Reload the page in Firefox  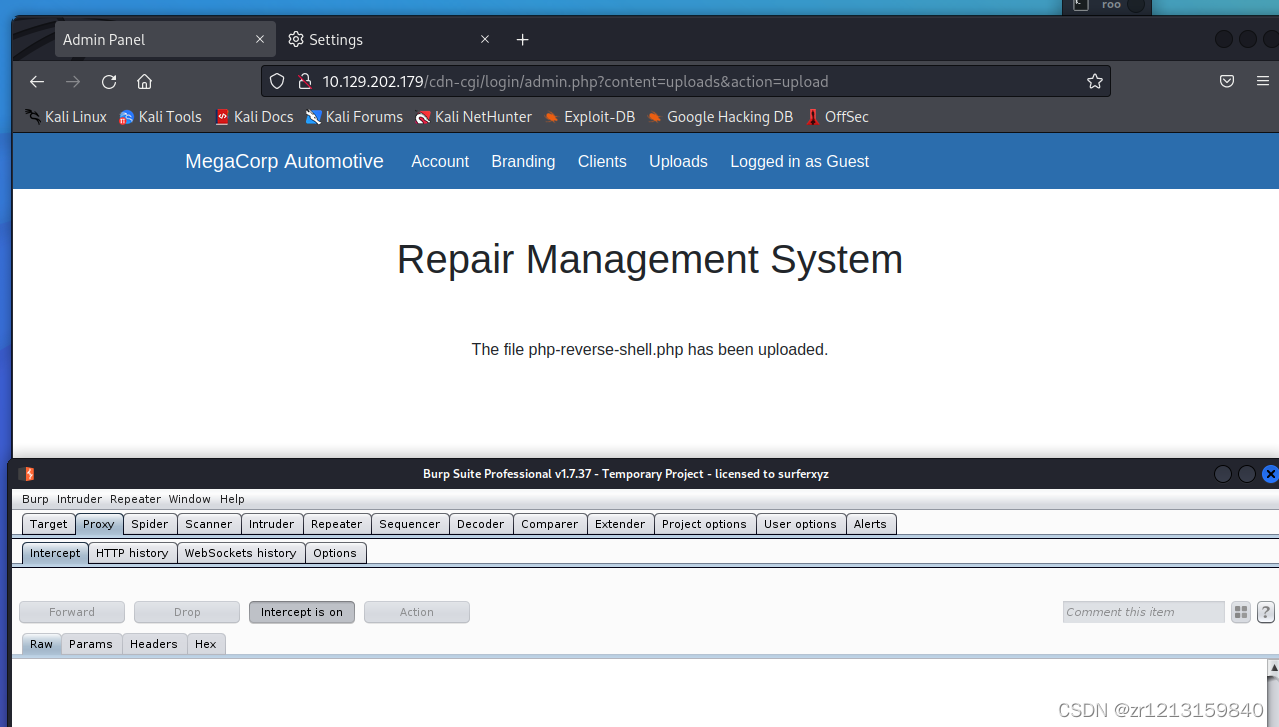[x=109, y=82]
